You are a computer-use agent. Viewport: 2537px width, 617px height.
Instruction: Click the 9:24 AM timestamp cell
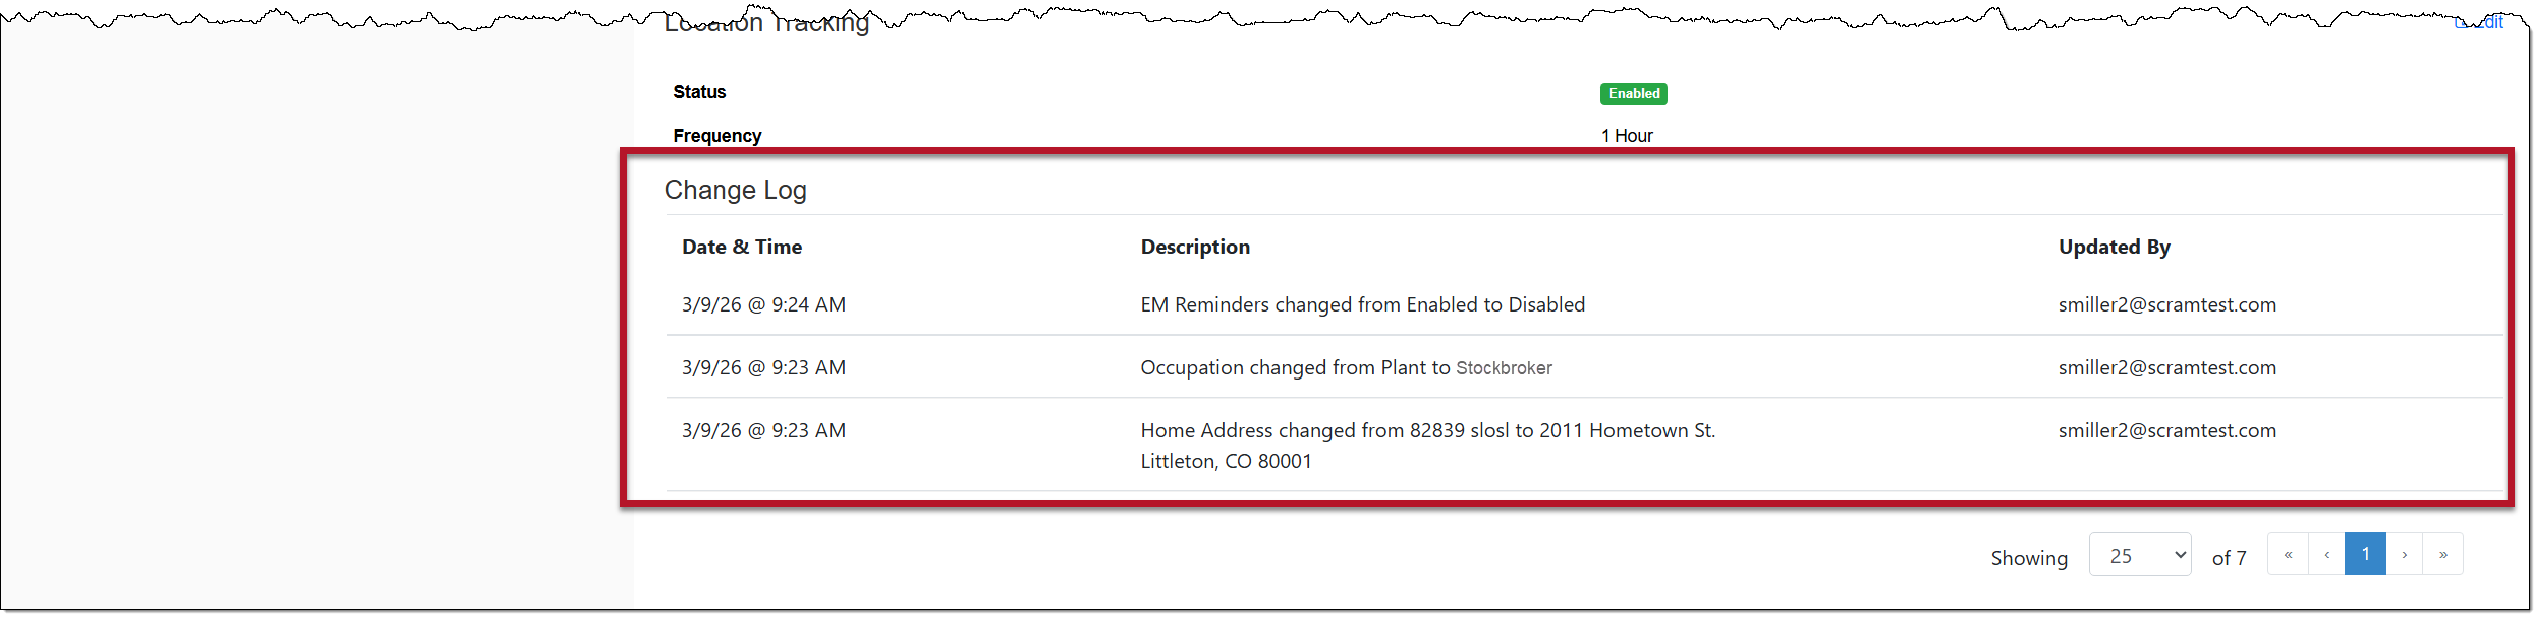pyautogui.click(x=764, y=305)
